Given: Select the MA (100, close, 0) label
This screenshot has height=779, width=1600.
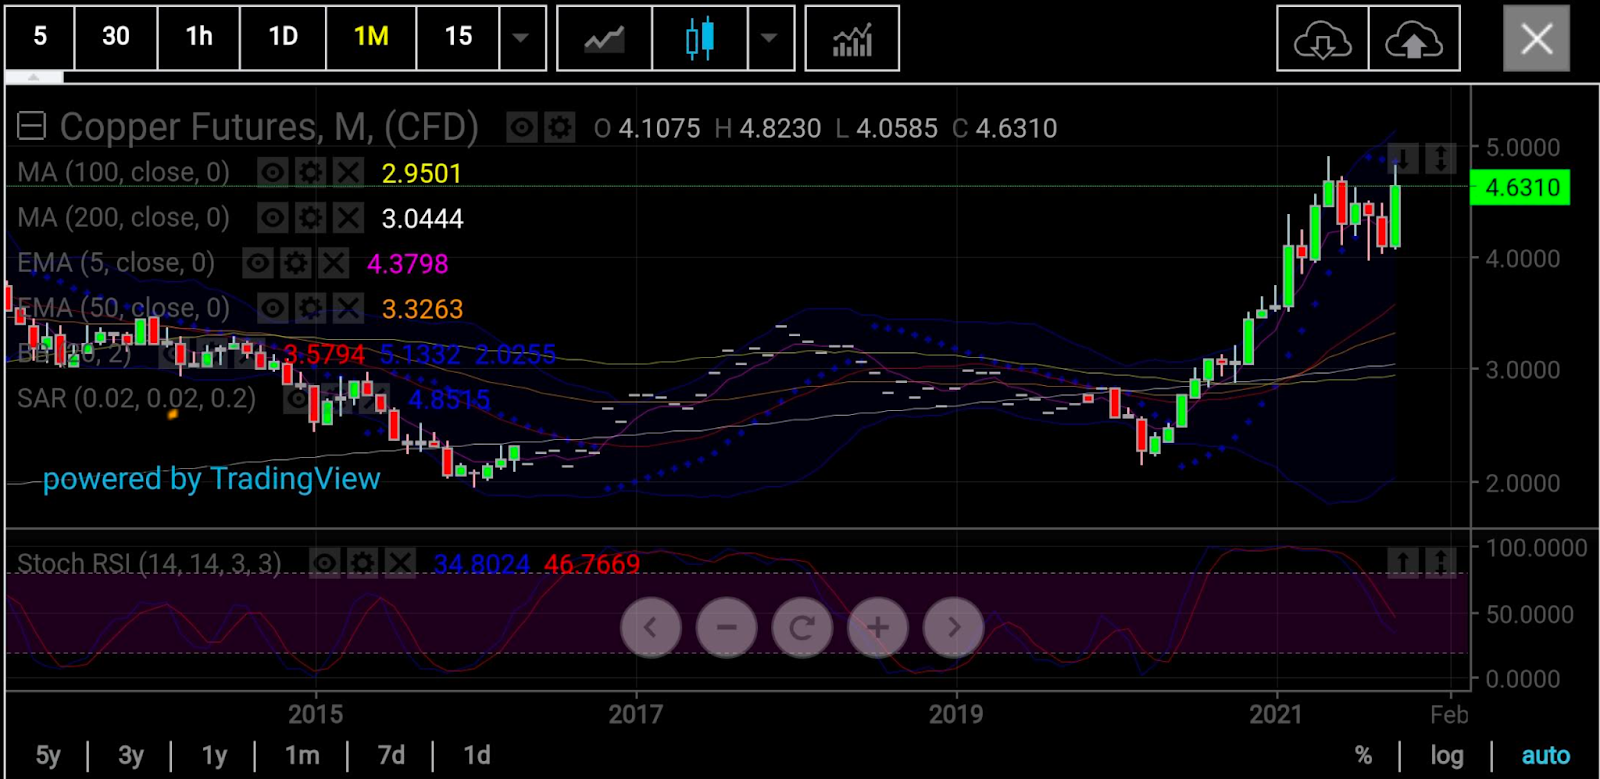Looking at the screenshot, I should click(x=123, y=172).
